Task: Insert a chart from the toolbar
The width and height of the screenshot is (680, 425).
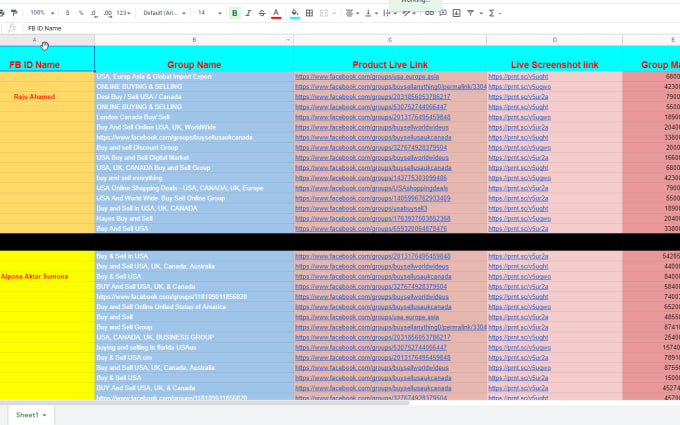Action: [456, 13]
